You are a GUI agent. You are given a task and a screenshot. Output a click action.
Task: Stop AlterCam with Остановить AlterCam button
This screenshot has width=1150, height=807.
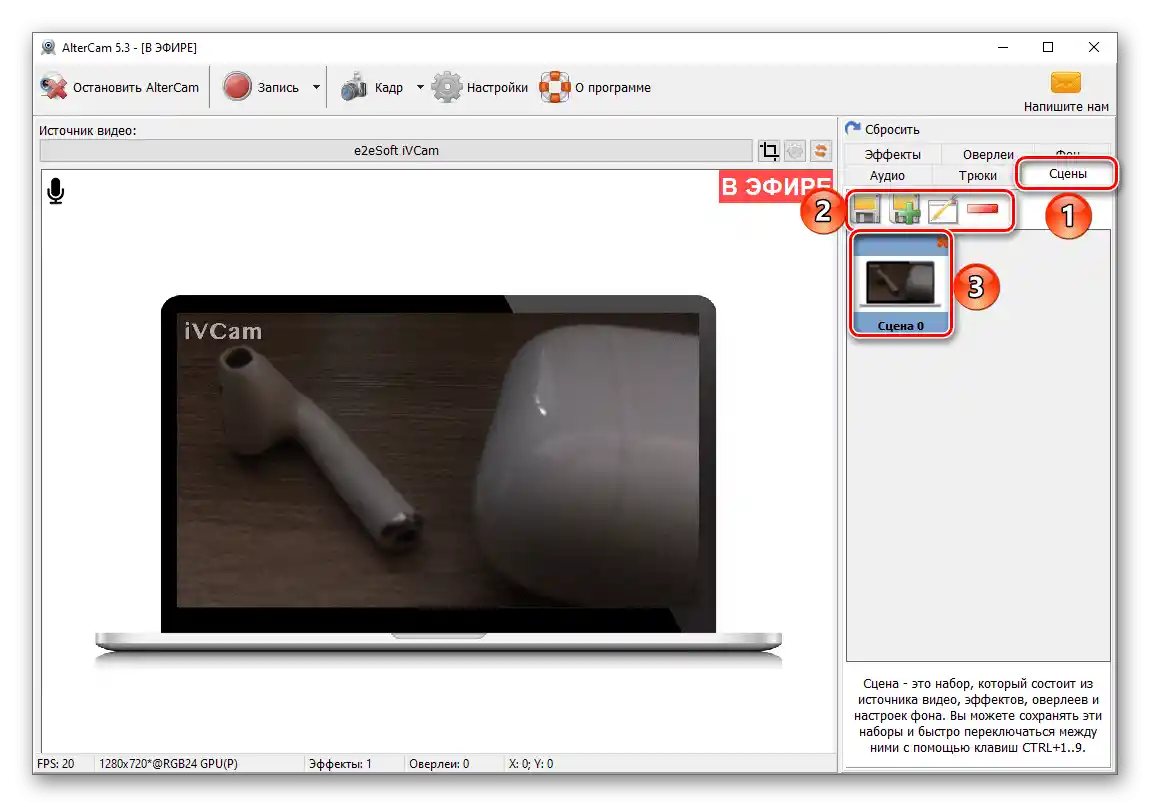120,87
